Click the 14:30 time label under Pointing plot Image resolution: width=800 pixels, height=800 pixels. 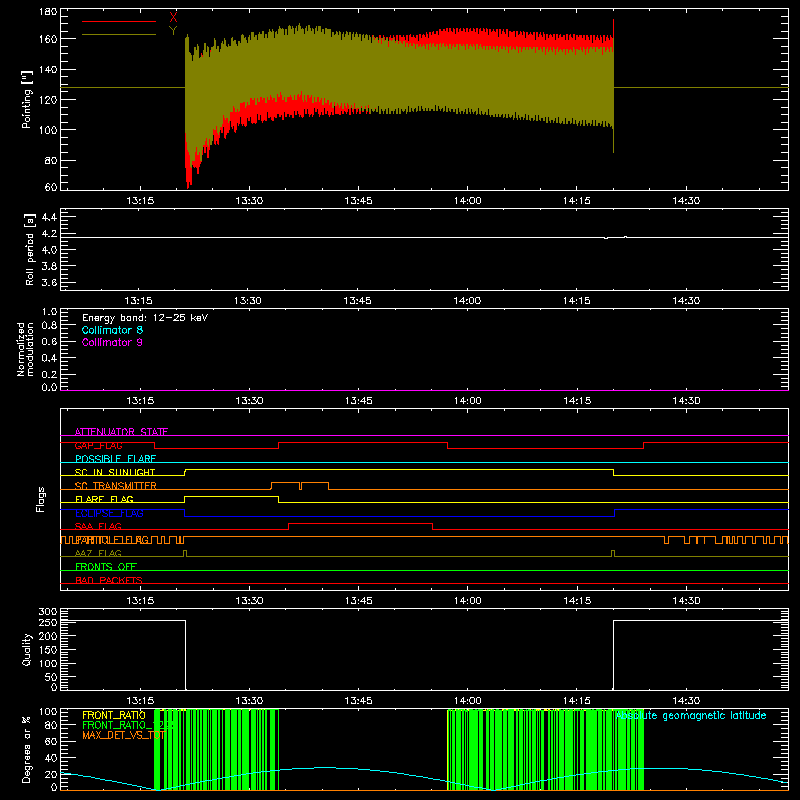tap(686, 201)
